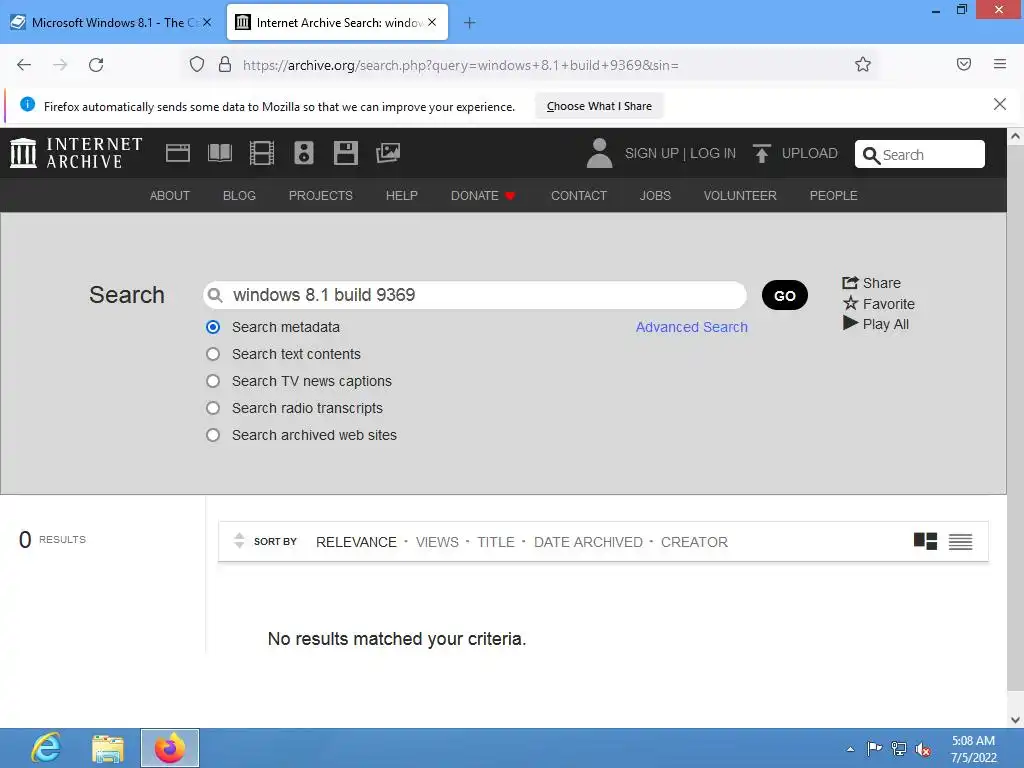This screenshot has width=1024, height=768.
Task: Click the muted volume tray icon
Action: pyautogui.click(x=923, y=748)
